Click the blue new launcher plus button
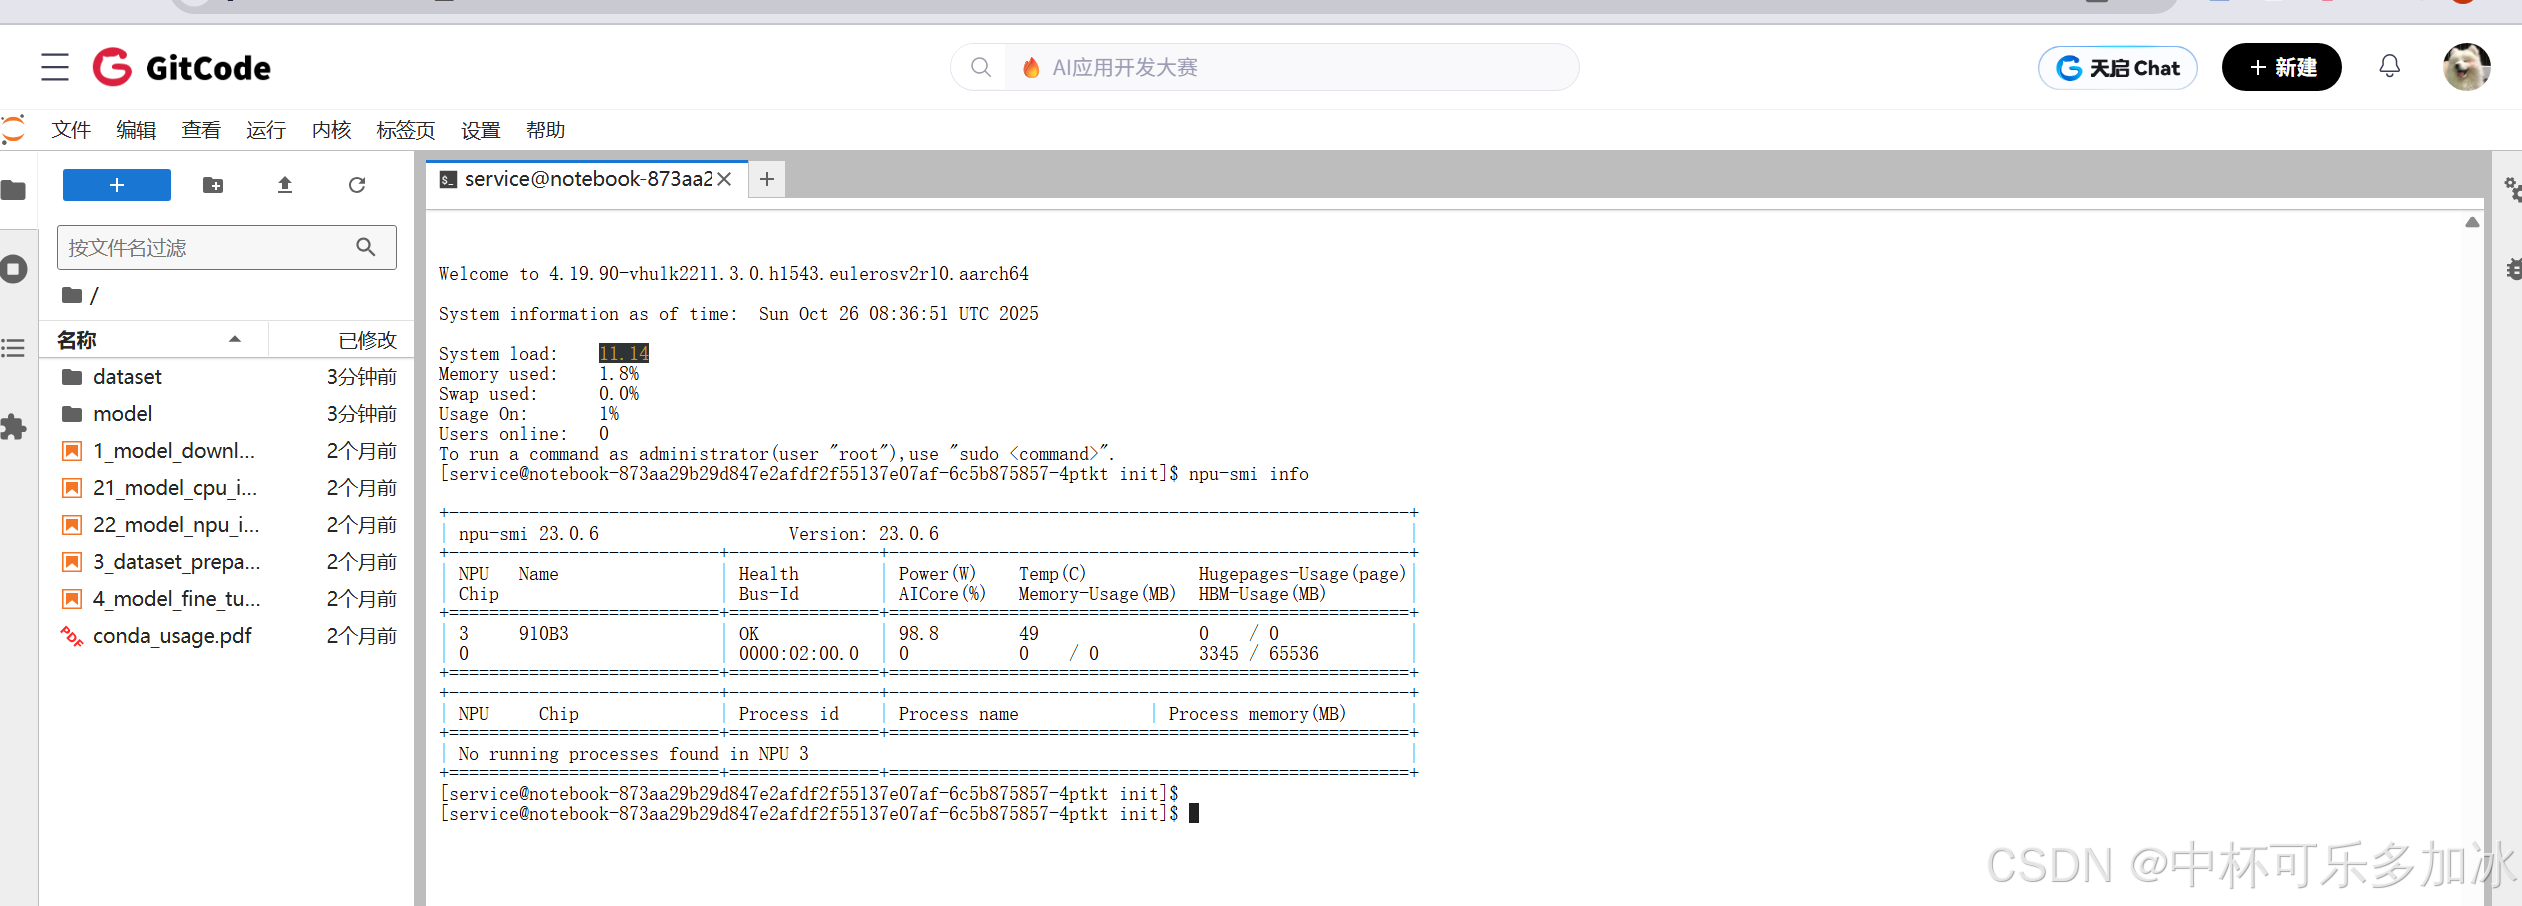Image resolution: width=2522 pixels, height=906 pixels. pos(117,185)
